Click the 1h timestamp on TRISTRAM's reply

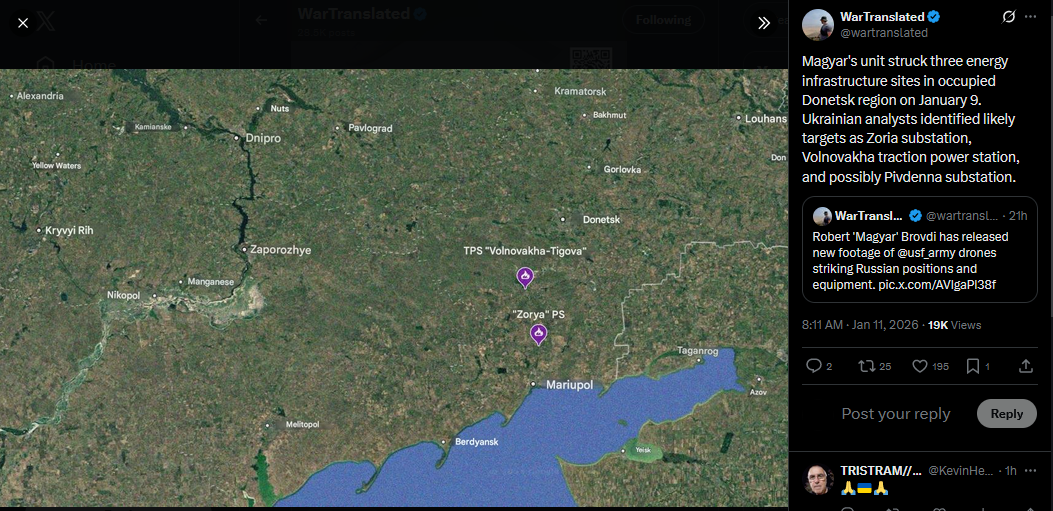pos(1011,471)
